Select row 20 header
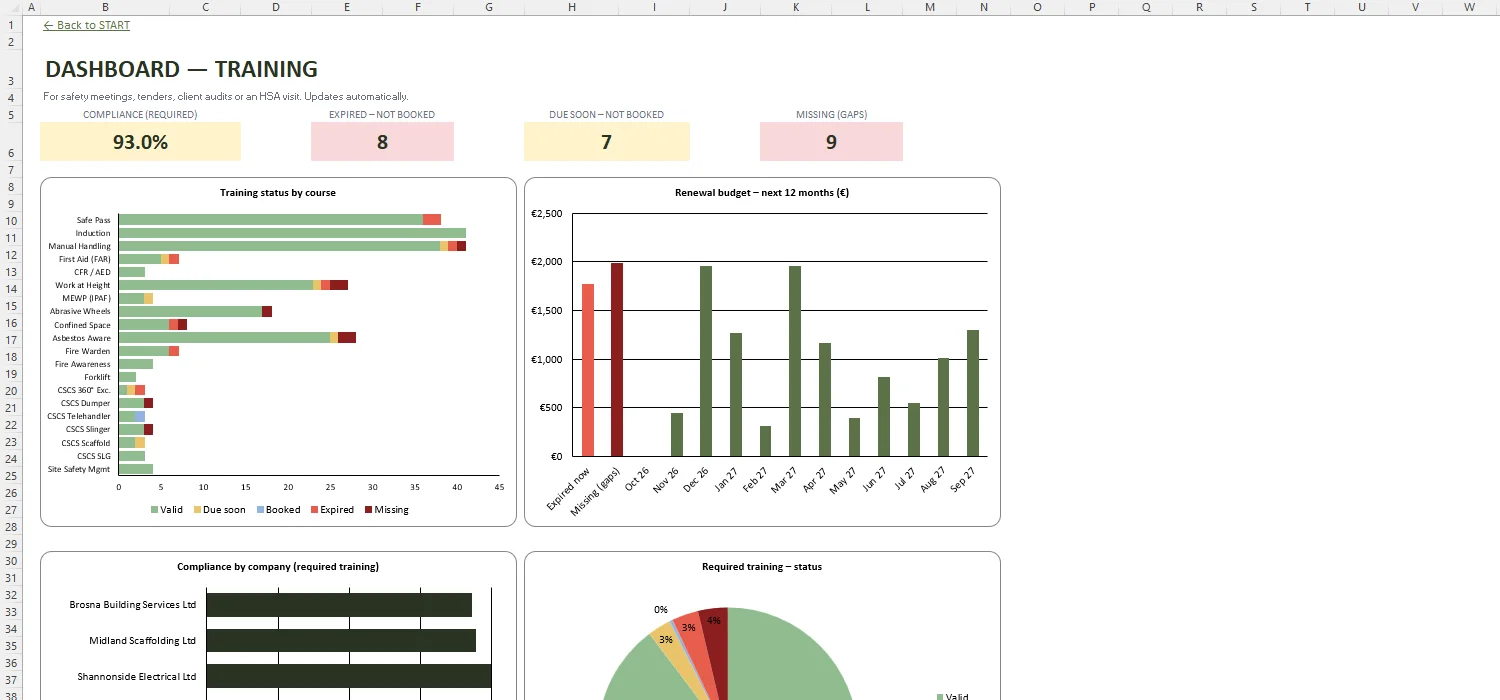 [x=11, y=391]
